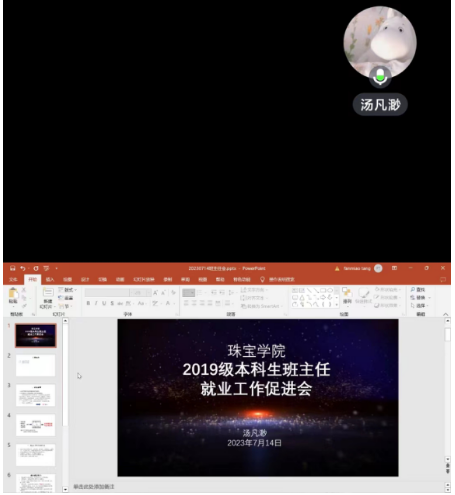Select slide 3 thumbnail

click(35, 395)
